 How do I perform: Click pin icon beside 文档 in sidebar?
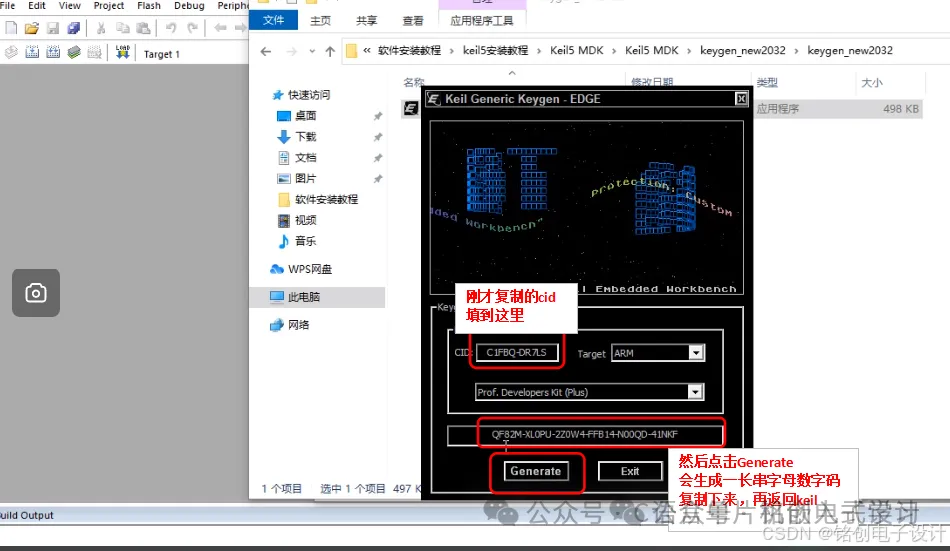377,158
